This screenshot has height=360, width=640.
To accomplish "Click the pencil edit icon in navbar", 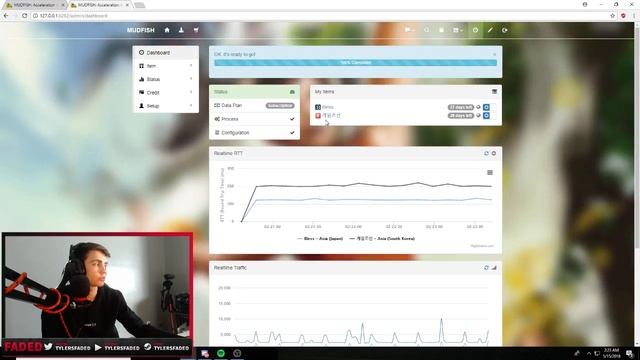I will click(490, 30).
